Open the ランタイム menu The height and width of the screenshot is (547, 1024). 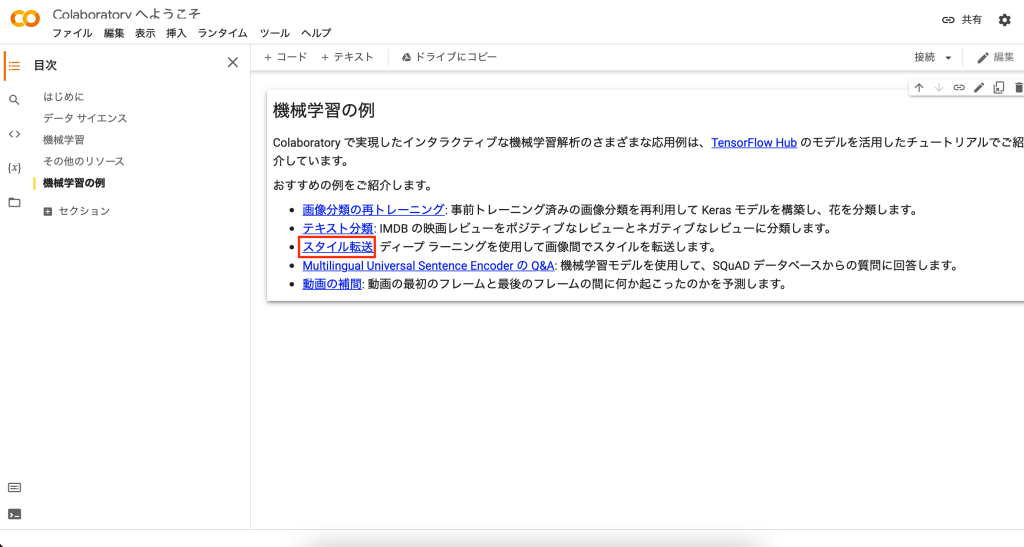pos(222,33)
